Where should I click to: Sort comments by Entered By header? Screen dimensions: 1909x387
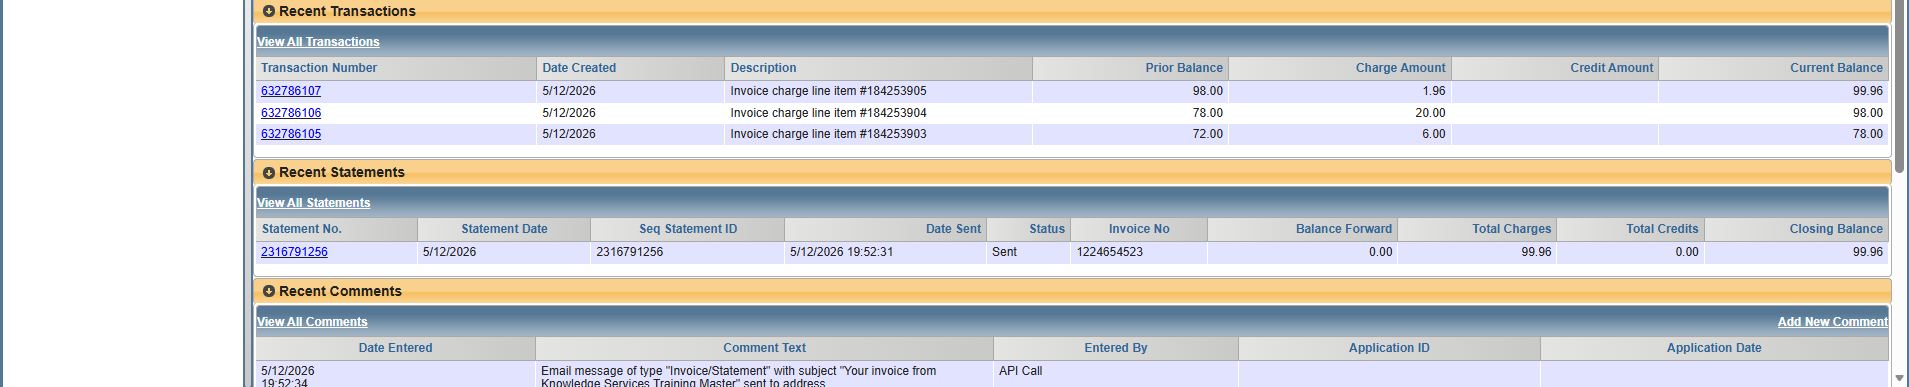1116,348
